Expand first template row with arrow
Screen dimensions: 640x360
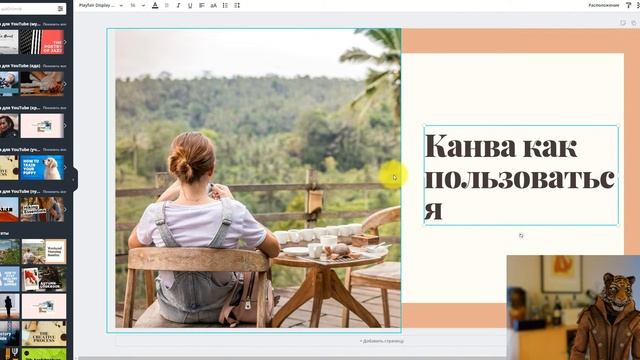[65, 42]
